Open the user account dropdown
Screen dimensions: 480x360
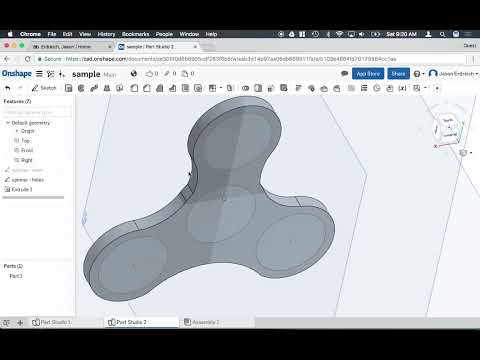click(x=453, y=73)
